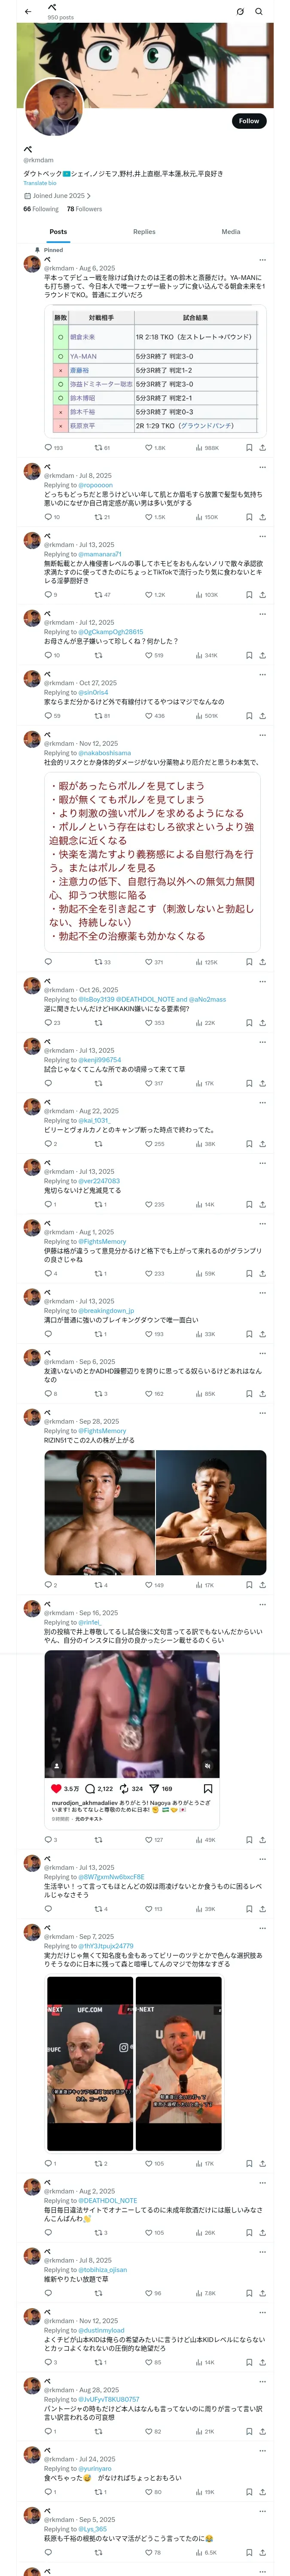Share the Oct 27 post

pyautogui.click(x=262, y=716)
